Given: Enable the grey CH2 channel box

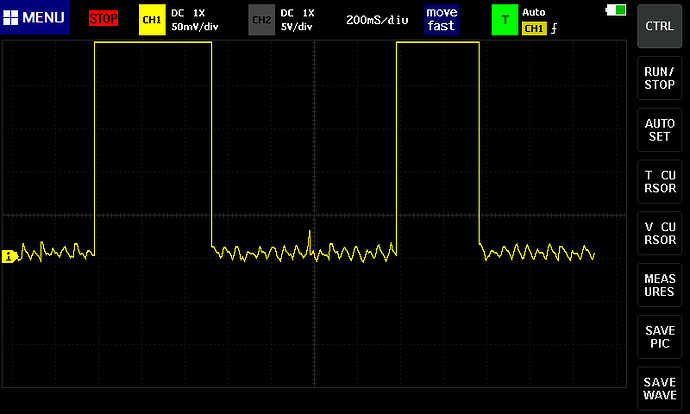Looking at the screenshot, I should [261, 19].
